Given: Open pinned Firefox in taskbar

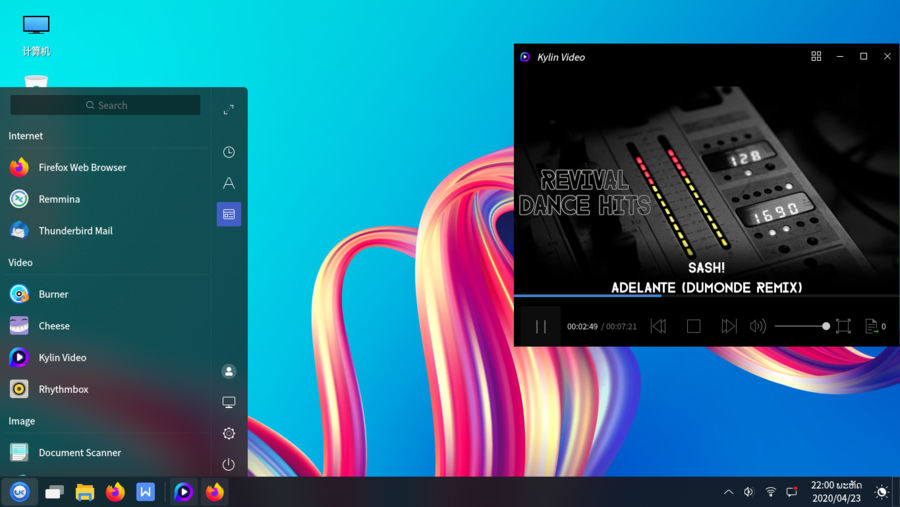Looking at the screenshot, I should pyautogui.click(x=115, y=492).
